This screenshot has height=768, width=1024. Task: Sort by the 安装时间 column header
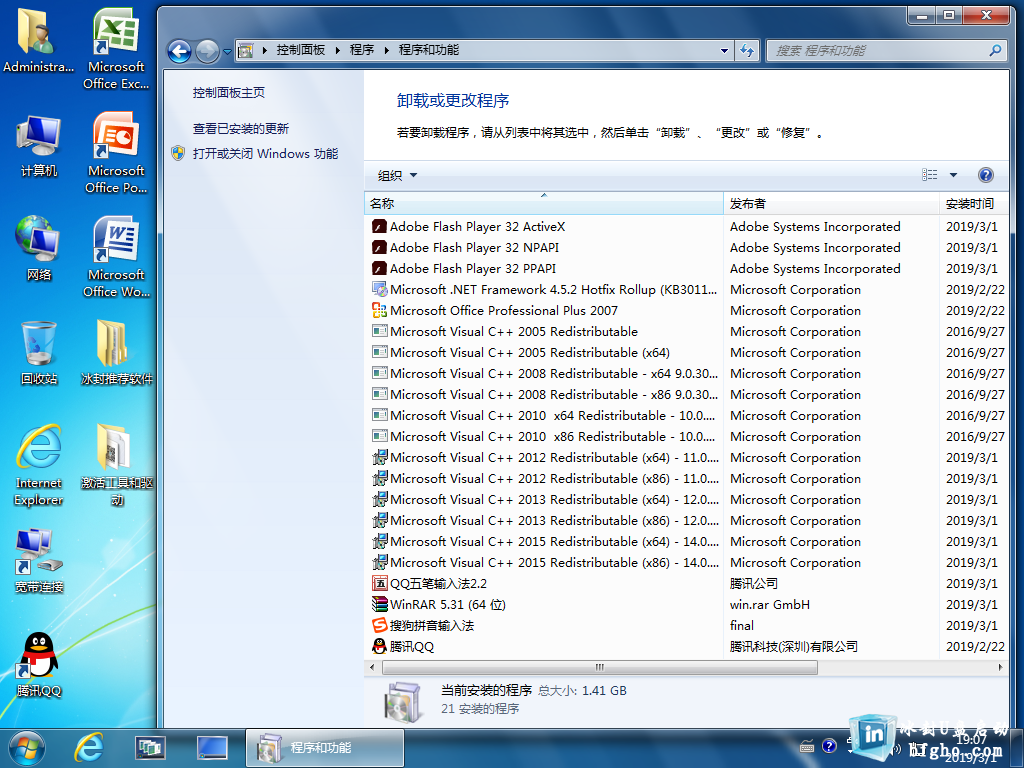974,204
